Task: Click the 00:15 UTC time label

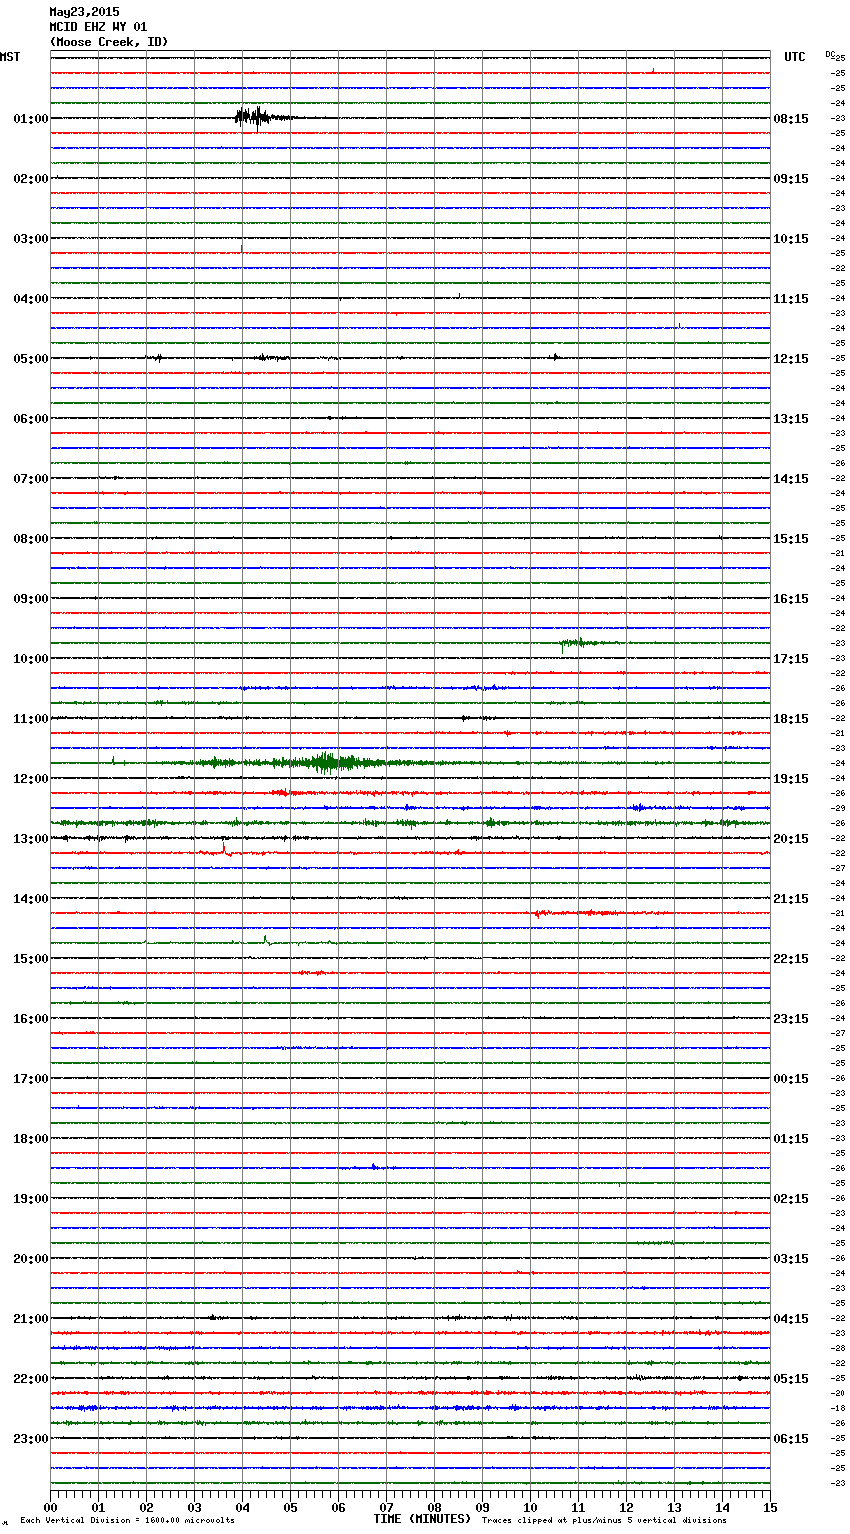Action: (x=791, y=1079)
